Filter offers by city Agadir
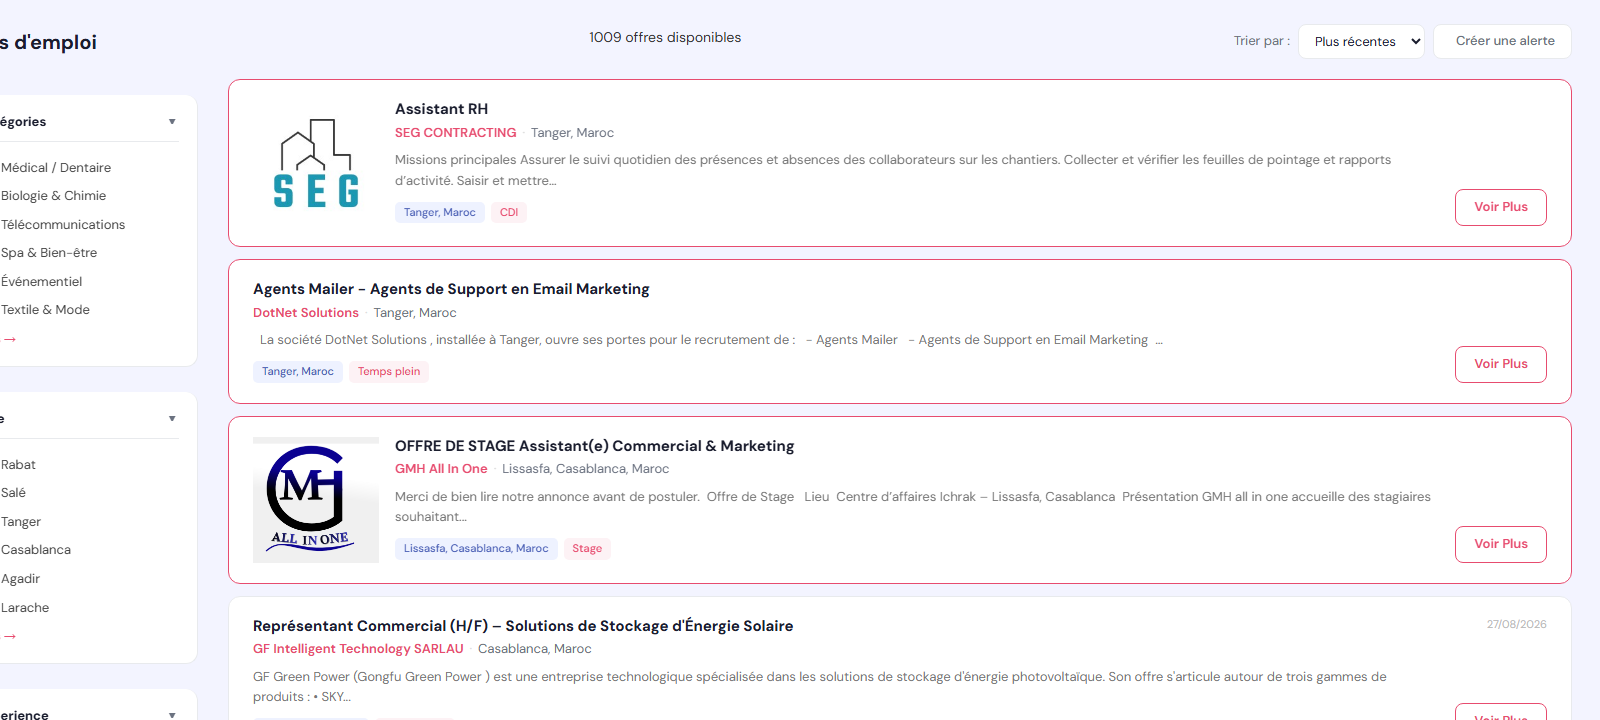 pyautogui.click(x=20, y=579)
